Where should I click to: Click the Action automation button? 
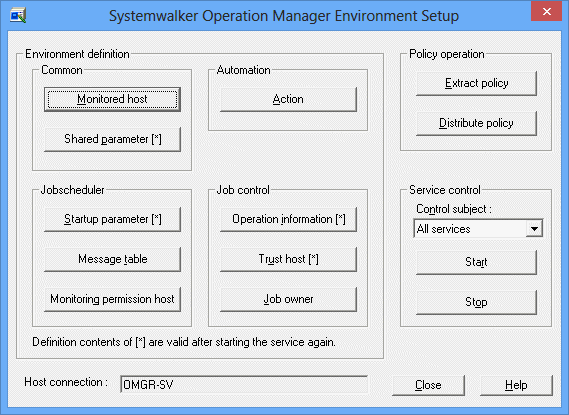[x=288, y=99]
